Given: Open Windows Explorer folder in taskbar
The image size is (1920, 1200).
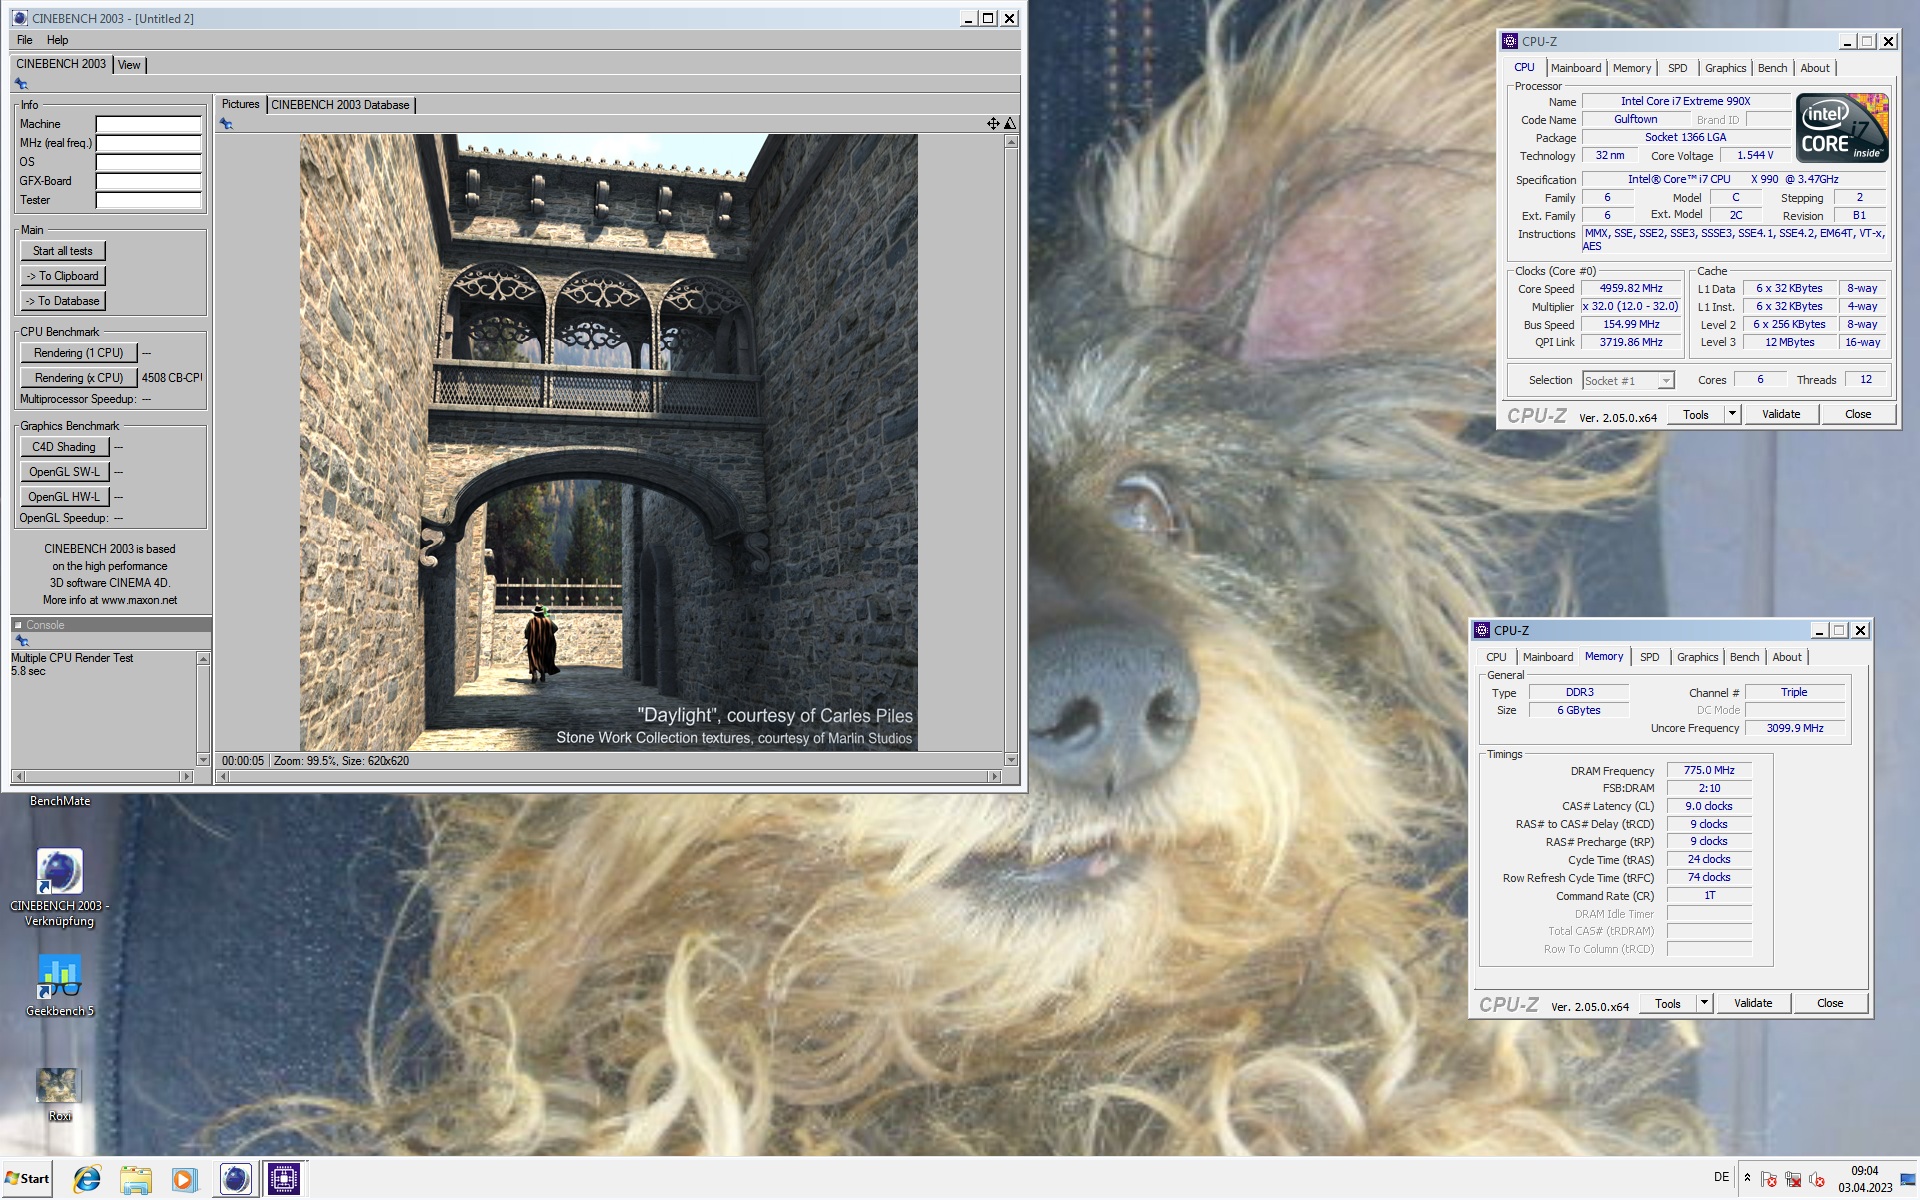Looking at the screenshot, I should (x=135, y=1179).
